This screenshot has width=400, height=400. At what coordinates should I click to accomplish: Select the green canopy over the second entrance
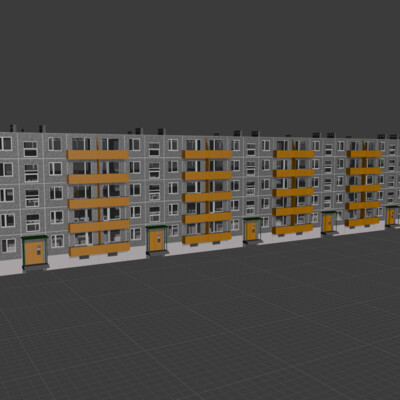[157, 227]
